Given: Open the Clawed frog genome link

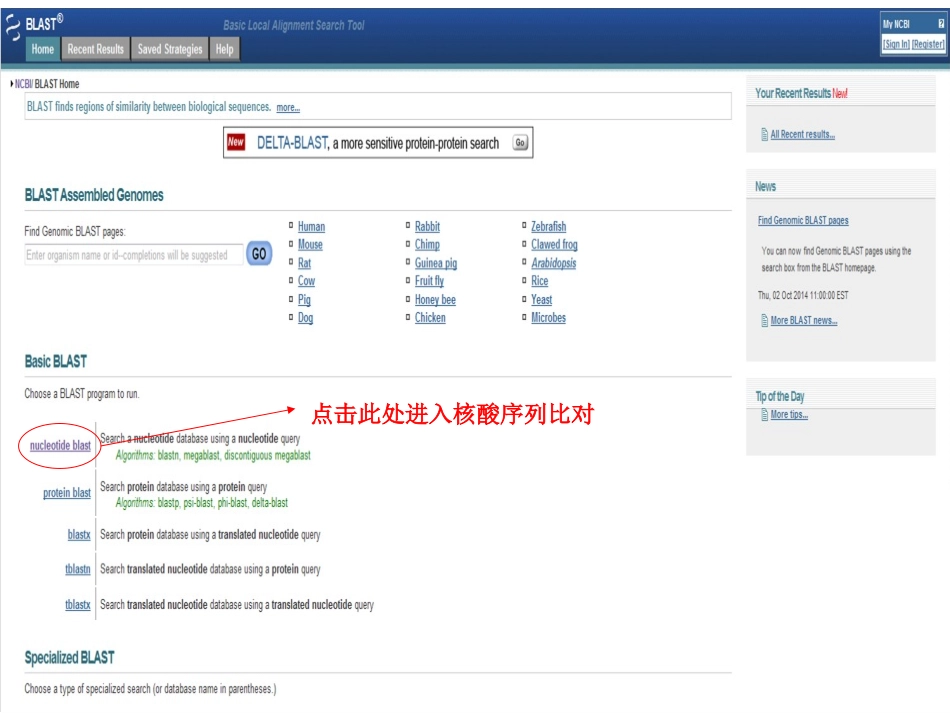Looking at the screenshot, I should [554, 245].
